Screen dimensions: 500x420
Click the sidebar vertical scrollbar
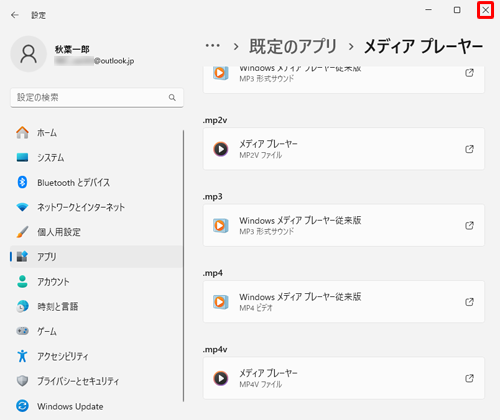click(183, 266)
